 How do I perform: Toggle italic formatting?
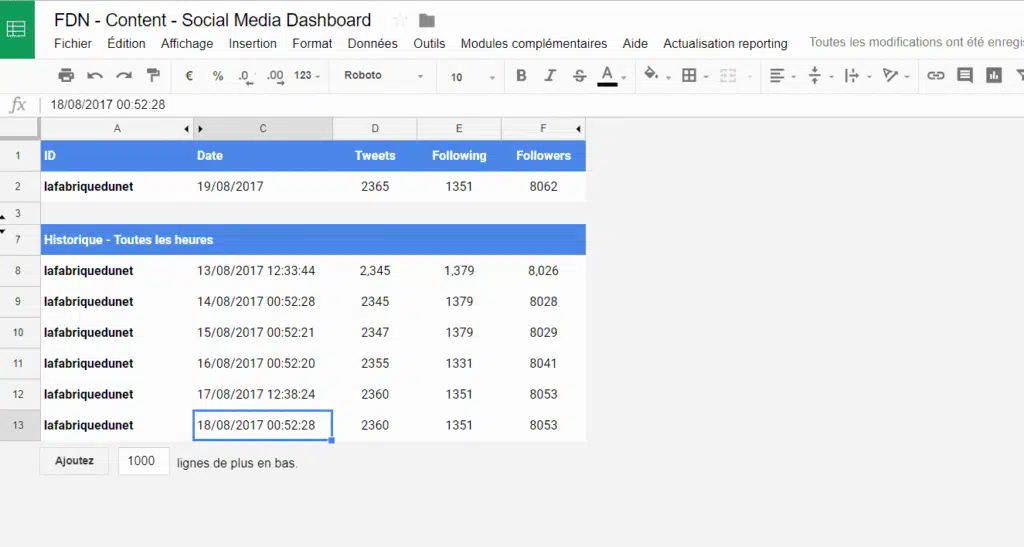[550, 75]
